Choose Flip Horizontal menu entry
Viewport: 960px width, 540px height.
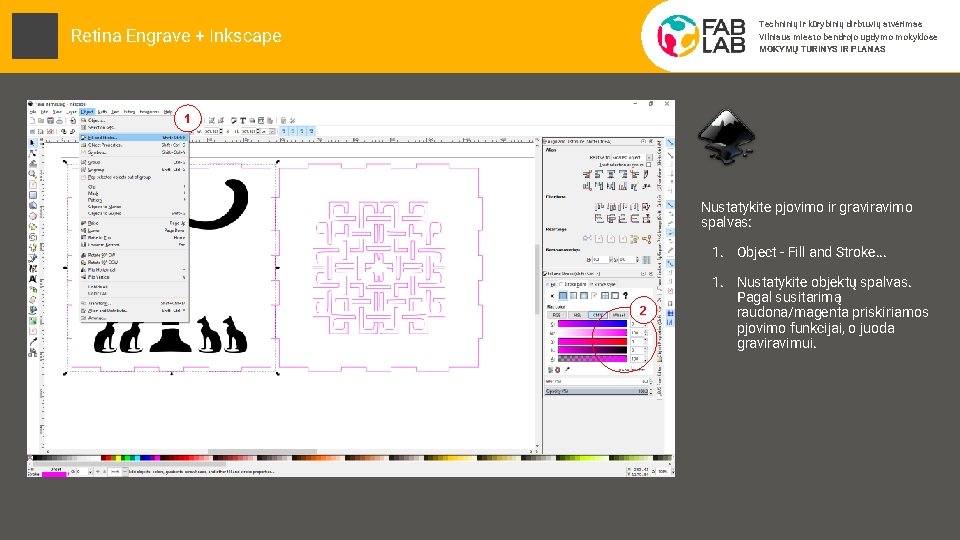click(x=133, y=269)
